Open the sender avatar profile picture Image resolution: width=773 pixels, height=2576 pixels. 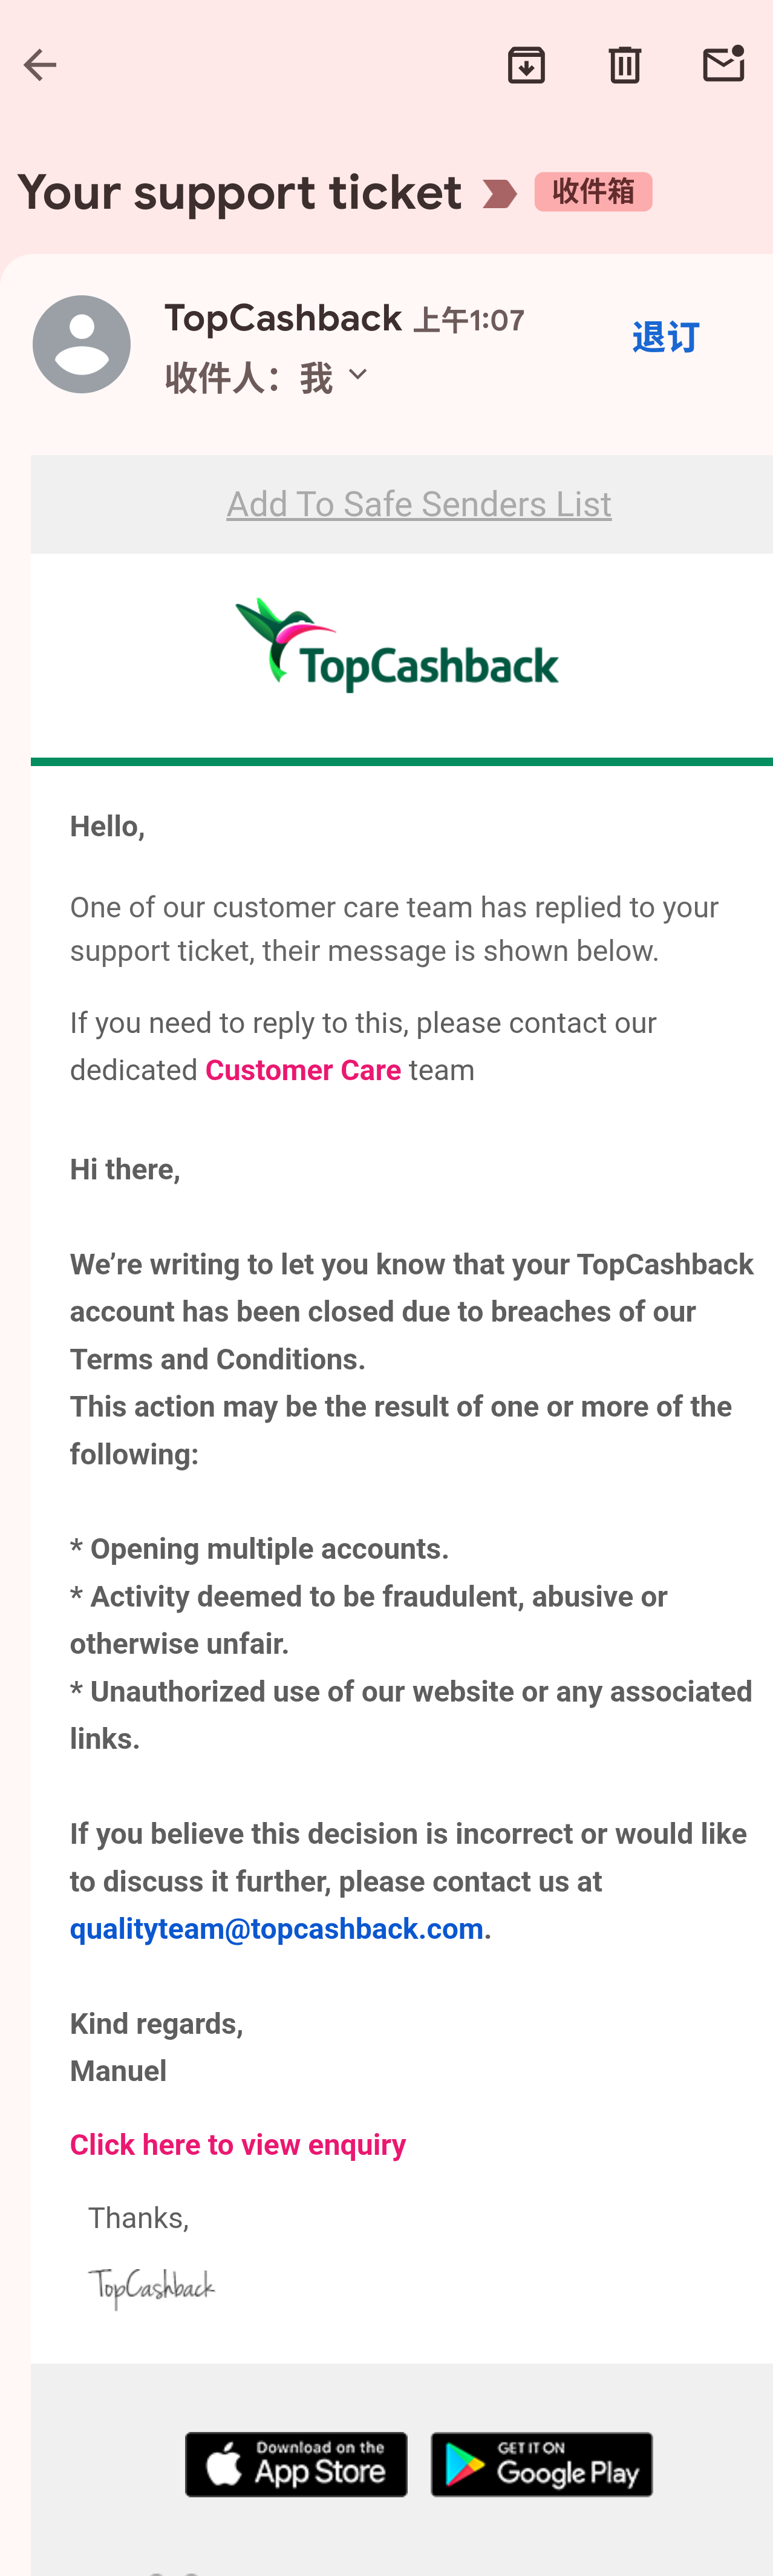(82, 344)
